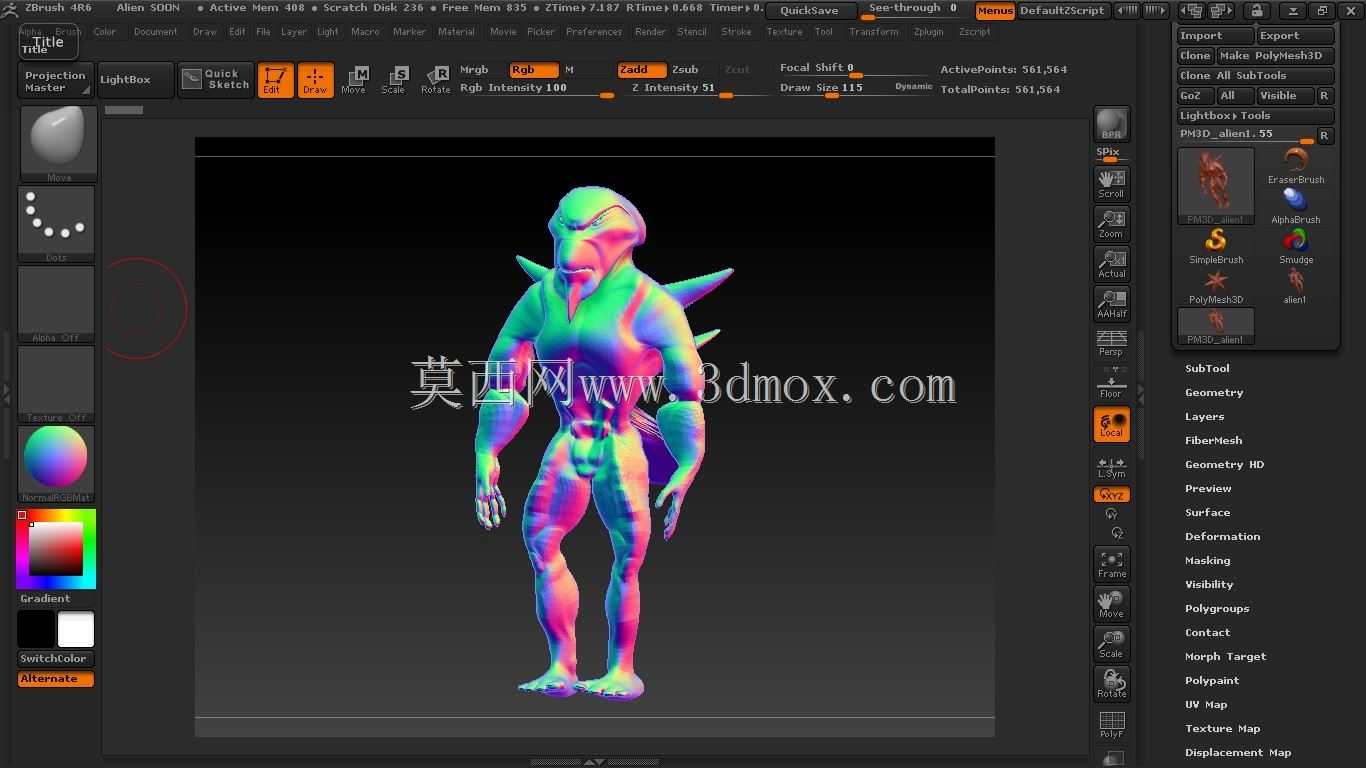Click Projection Master button
The height and width of the screenshot is (768, 1366).
tap(56, 81)
